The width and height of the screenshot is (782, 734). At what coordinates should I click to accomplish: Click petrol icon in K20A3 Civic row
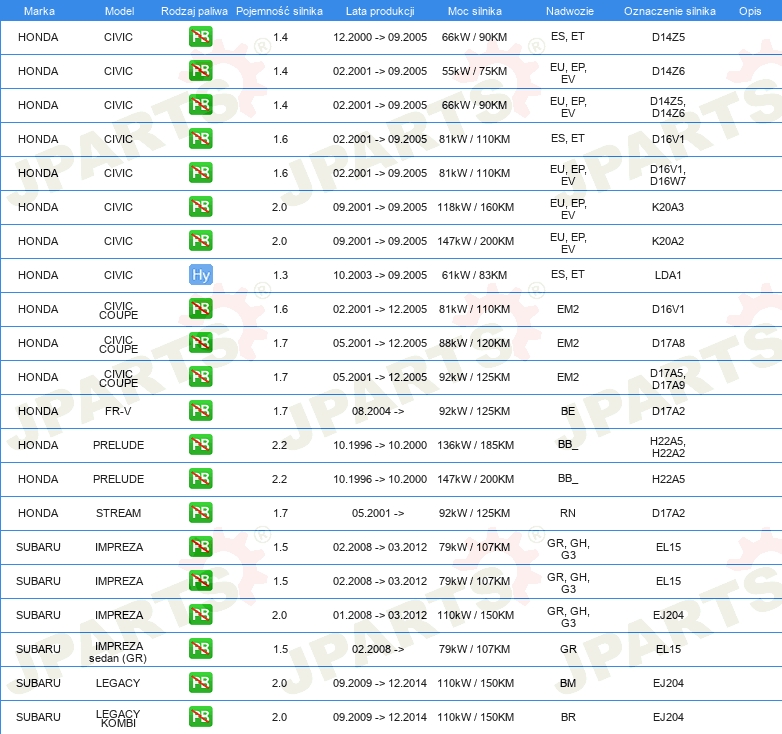click(x=200, y=207)
